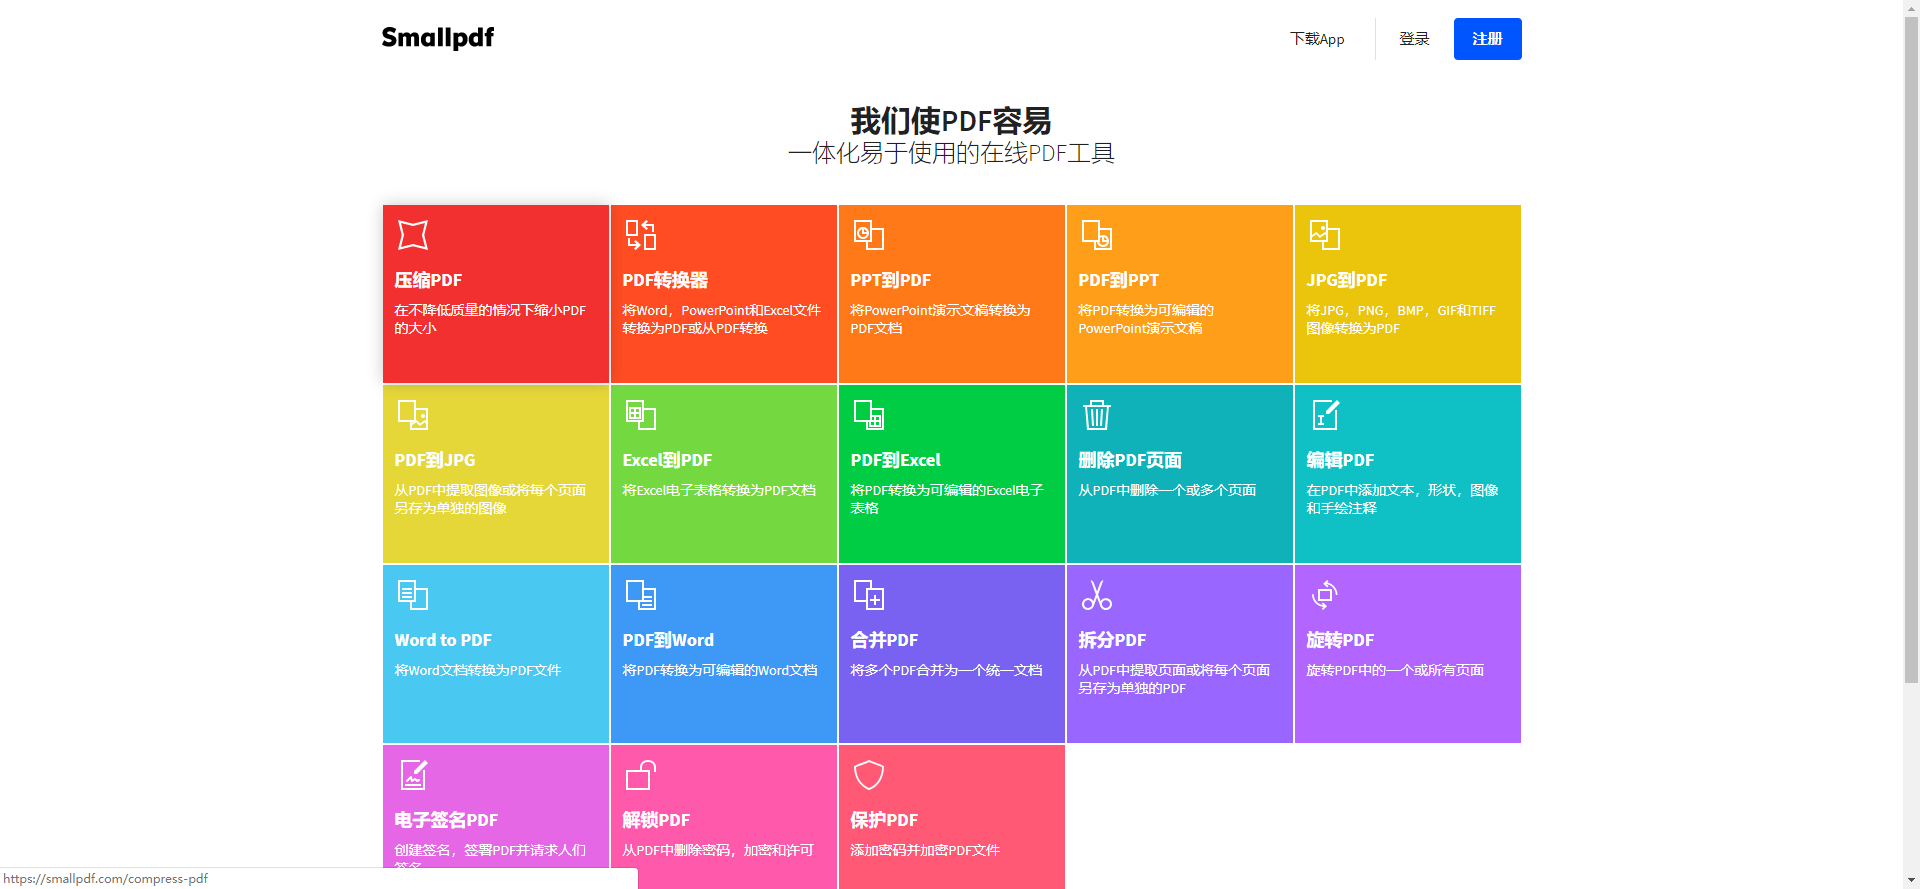Open the JPG到PDF tool title

[x=1346, y=280]
